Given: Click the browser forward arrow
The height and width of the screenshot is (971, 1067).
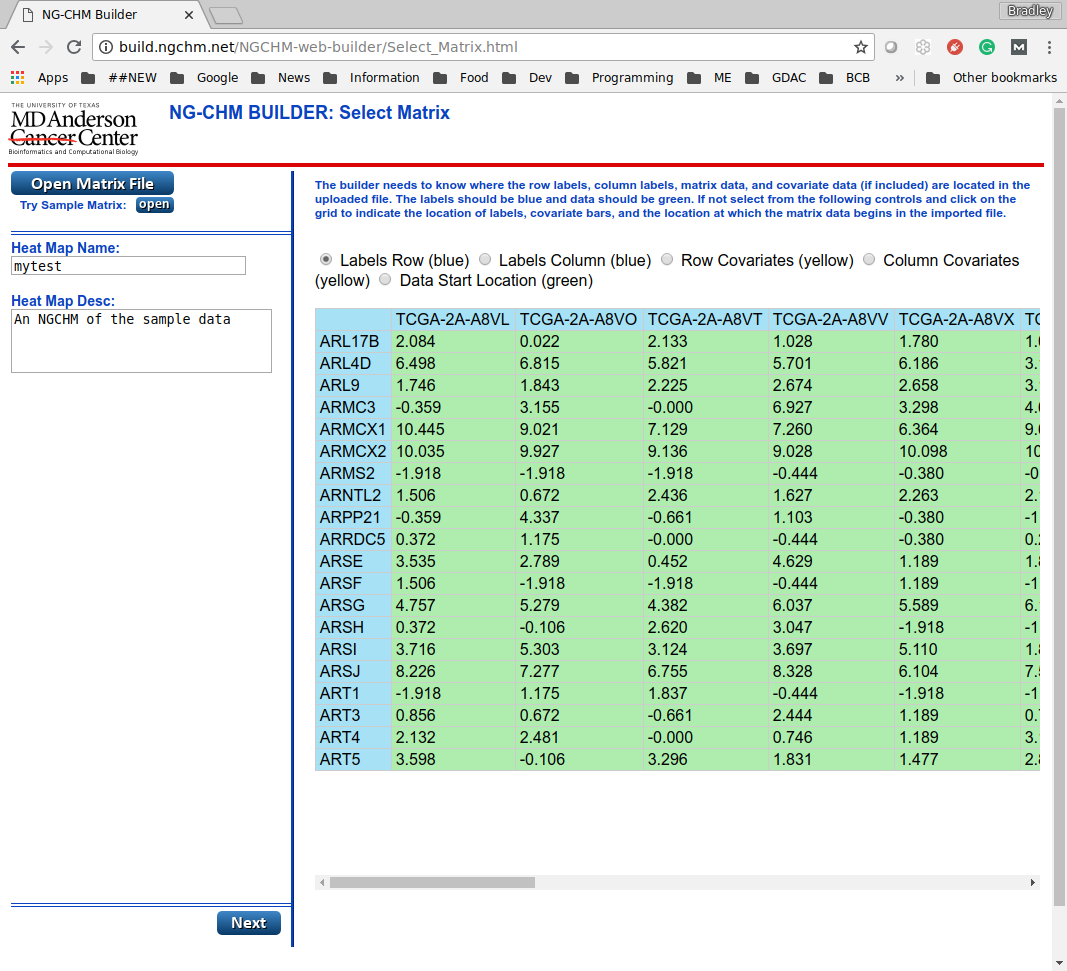Looking at the screenshot, I should pyautogui.click(x=46, y=47).
